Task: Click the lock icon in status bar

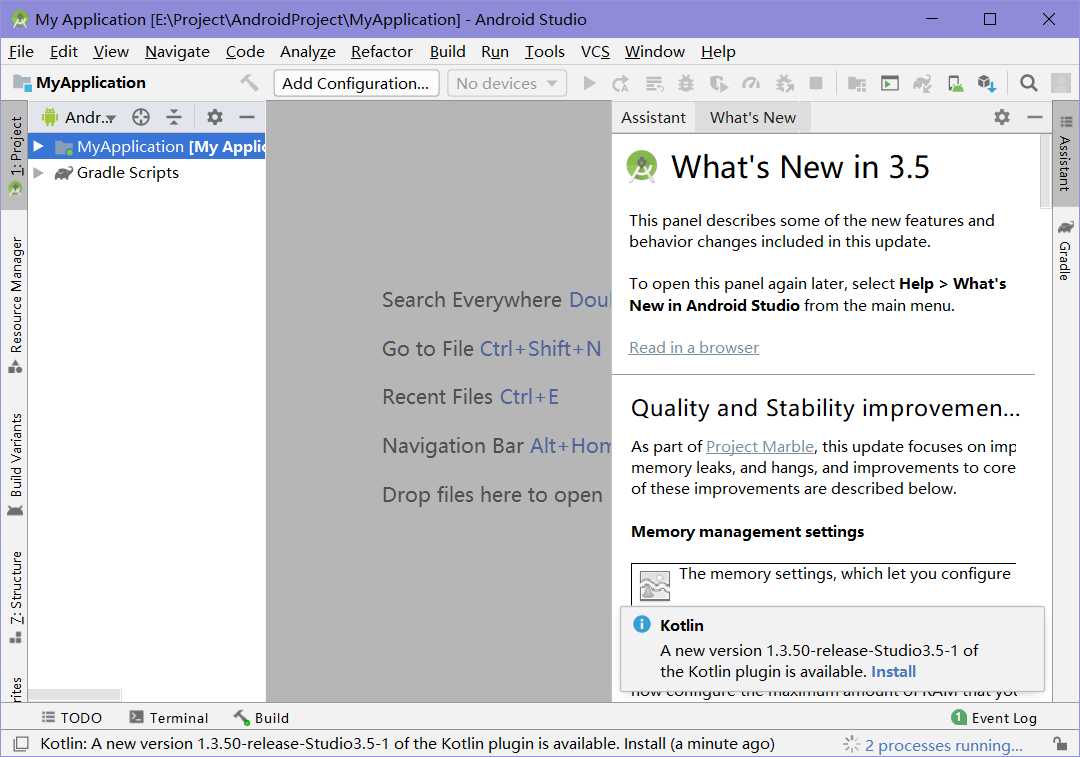Action: 1061,744
